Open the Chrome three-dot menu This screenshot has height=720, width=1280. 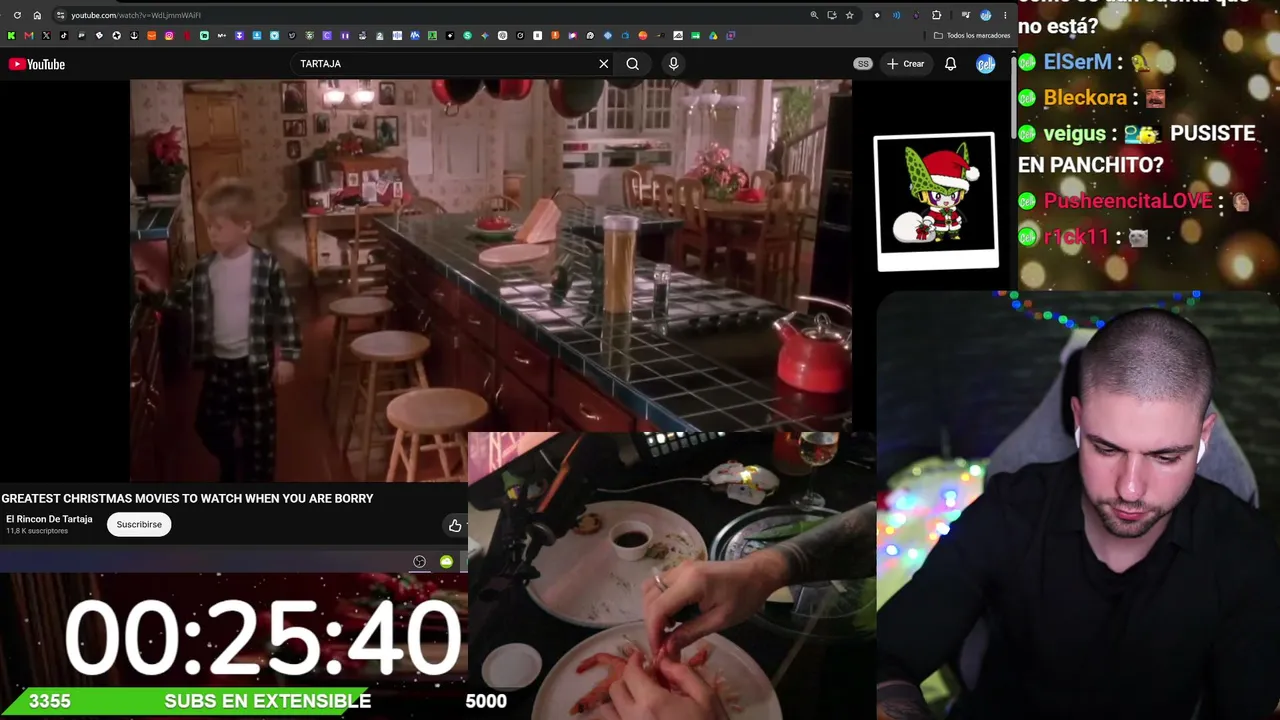1005,15
